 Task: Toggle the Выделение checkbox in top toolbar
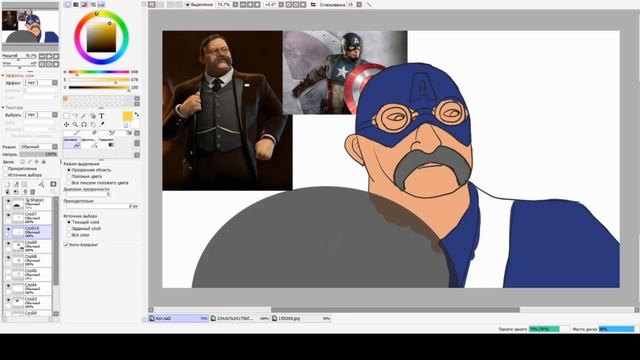coord(188,4)
